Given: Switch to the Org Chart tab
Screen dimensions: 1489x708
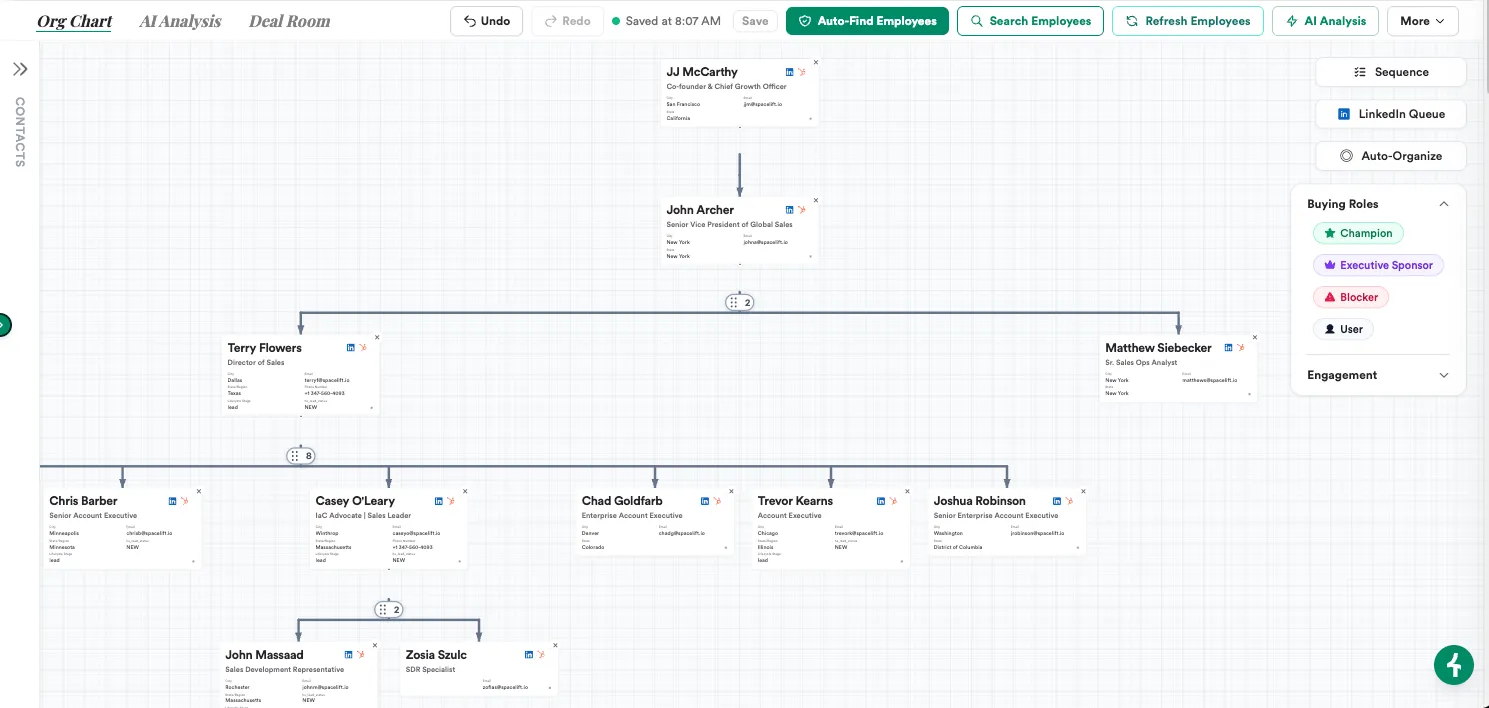Looking at the screenshot, I should tap(75, 21).
